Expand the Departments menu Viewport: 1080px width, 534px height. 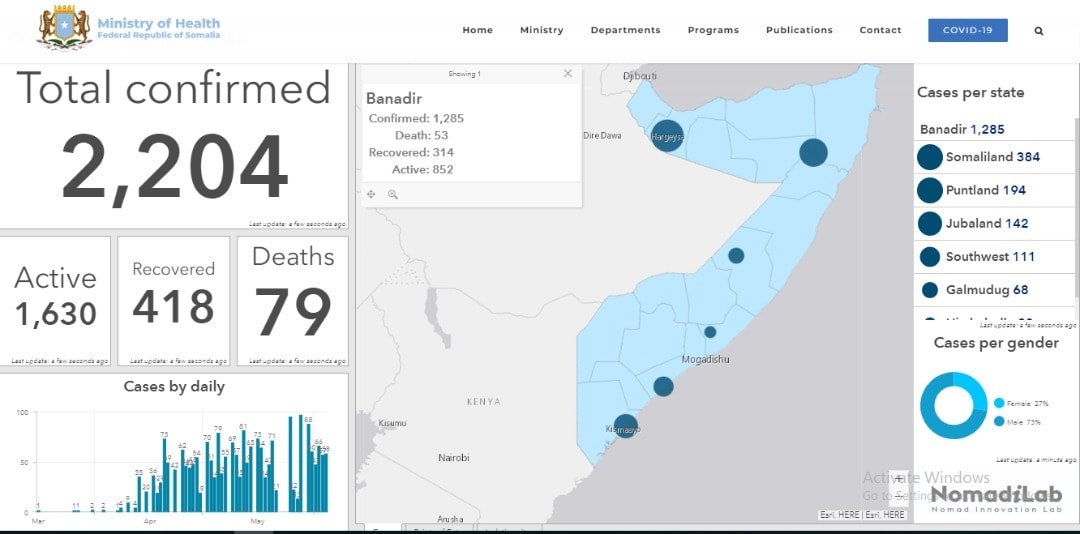coord(625,30)
